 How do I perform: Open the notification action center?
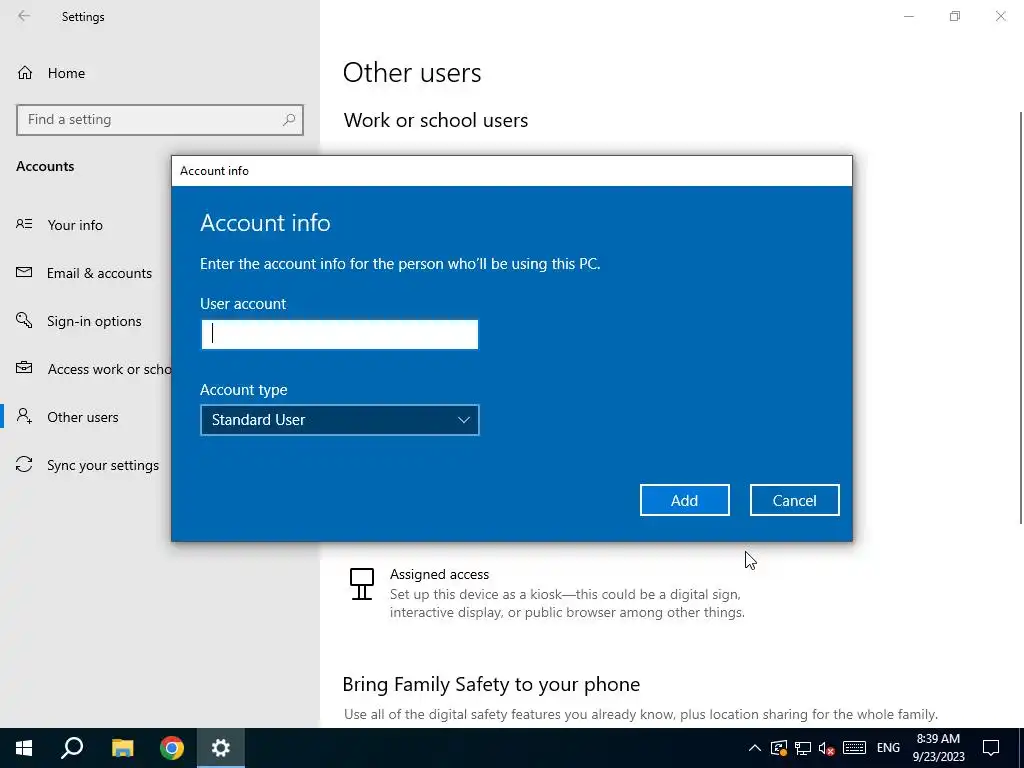[991, 748]
